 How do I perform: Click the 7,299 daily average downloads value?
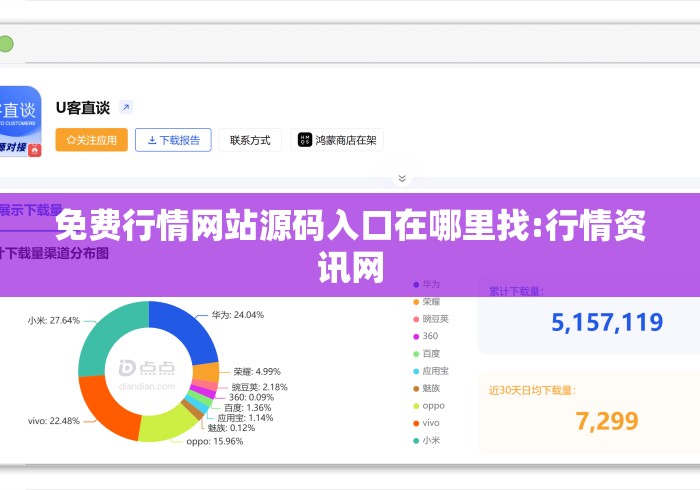(607, 421)
